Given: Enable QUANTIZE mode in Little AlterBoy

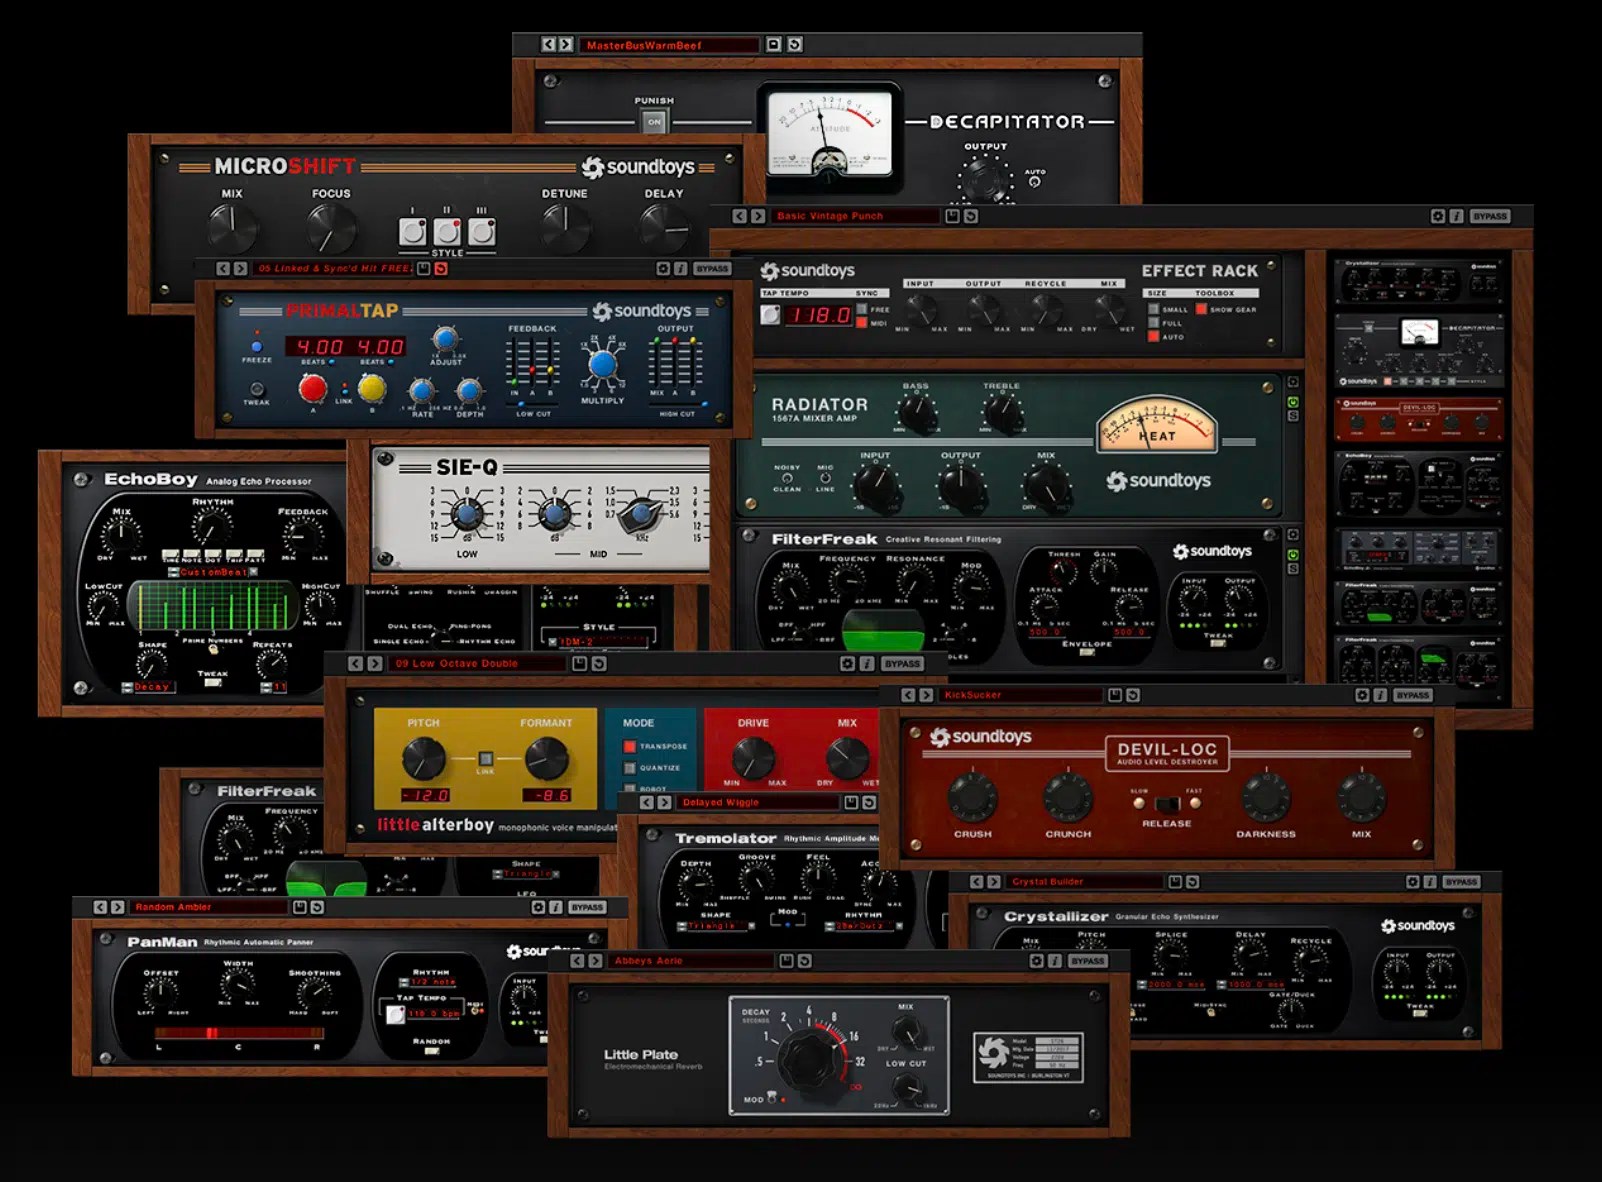Looking at the screenshot, I should tap(630, 768).
